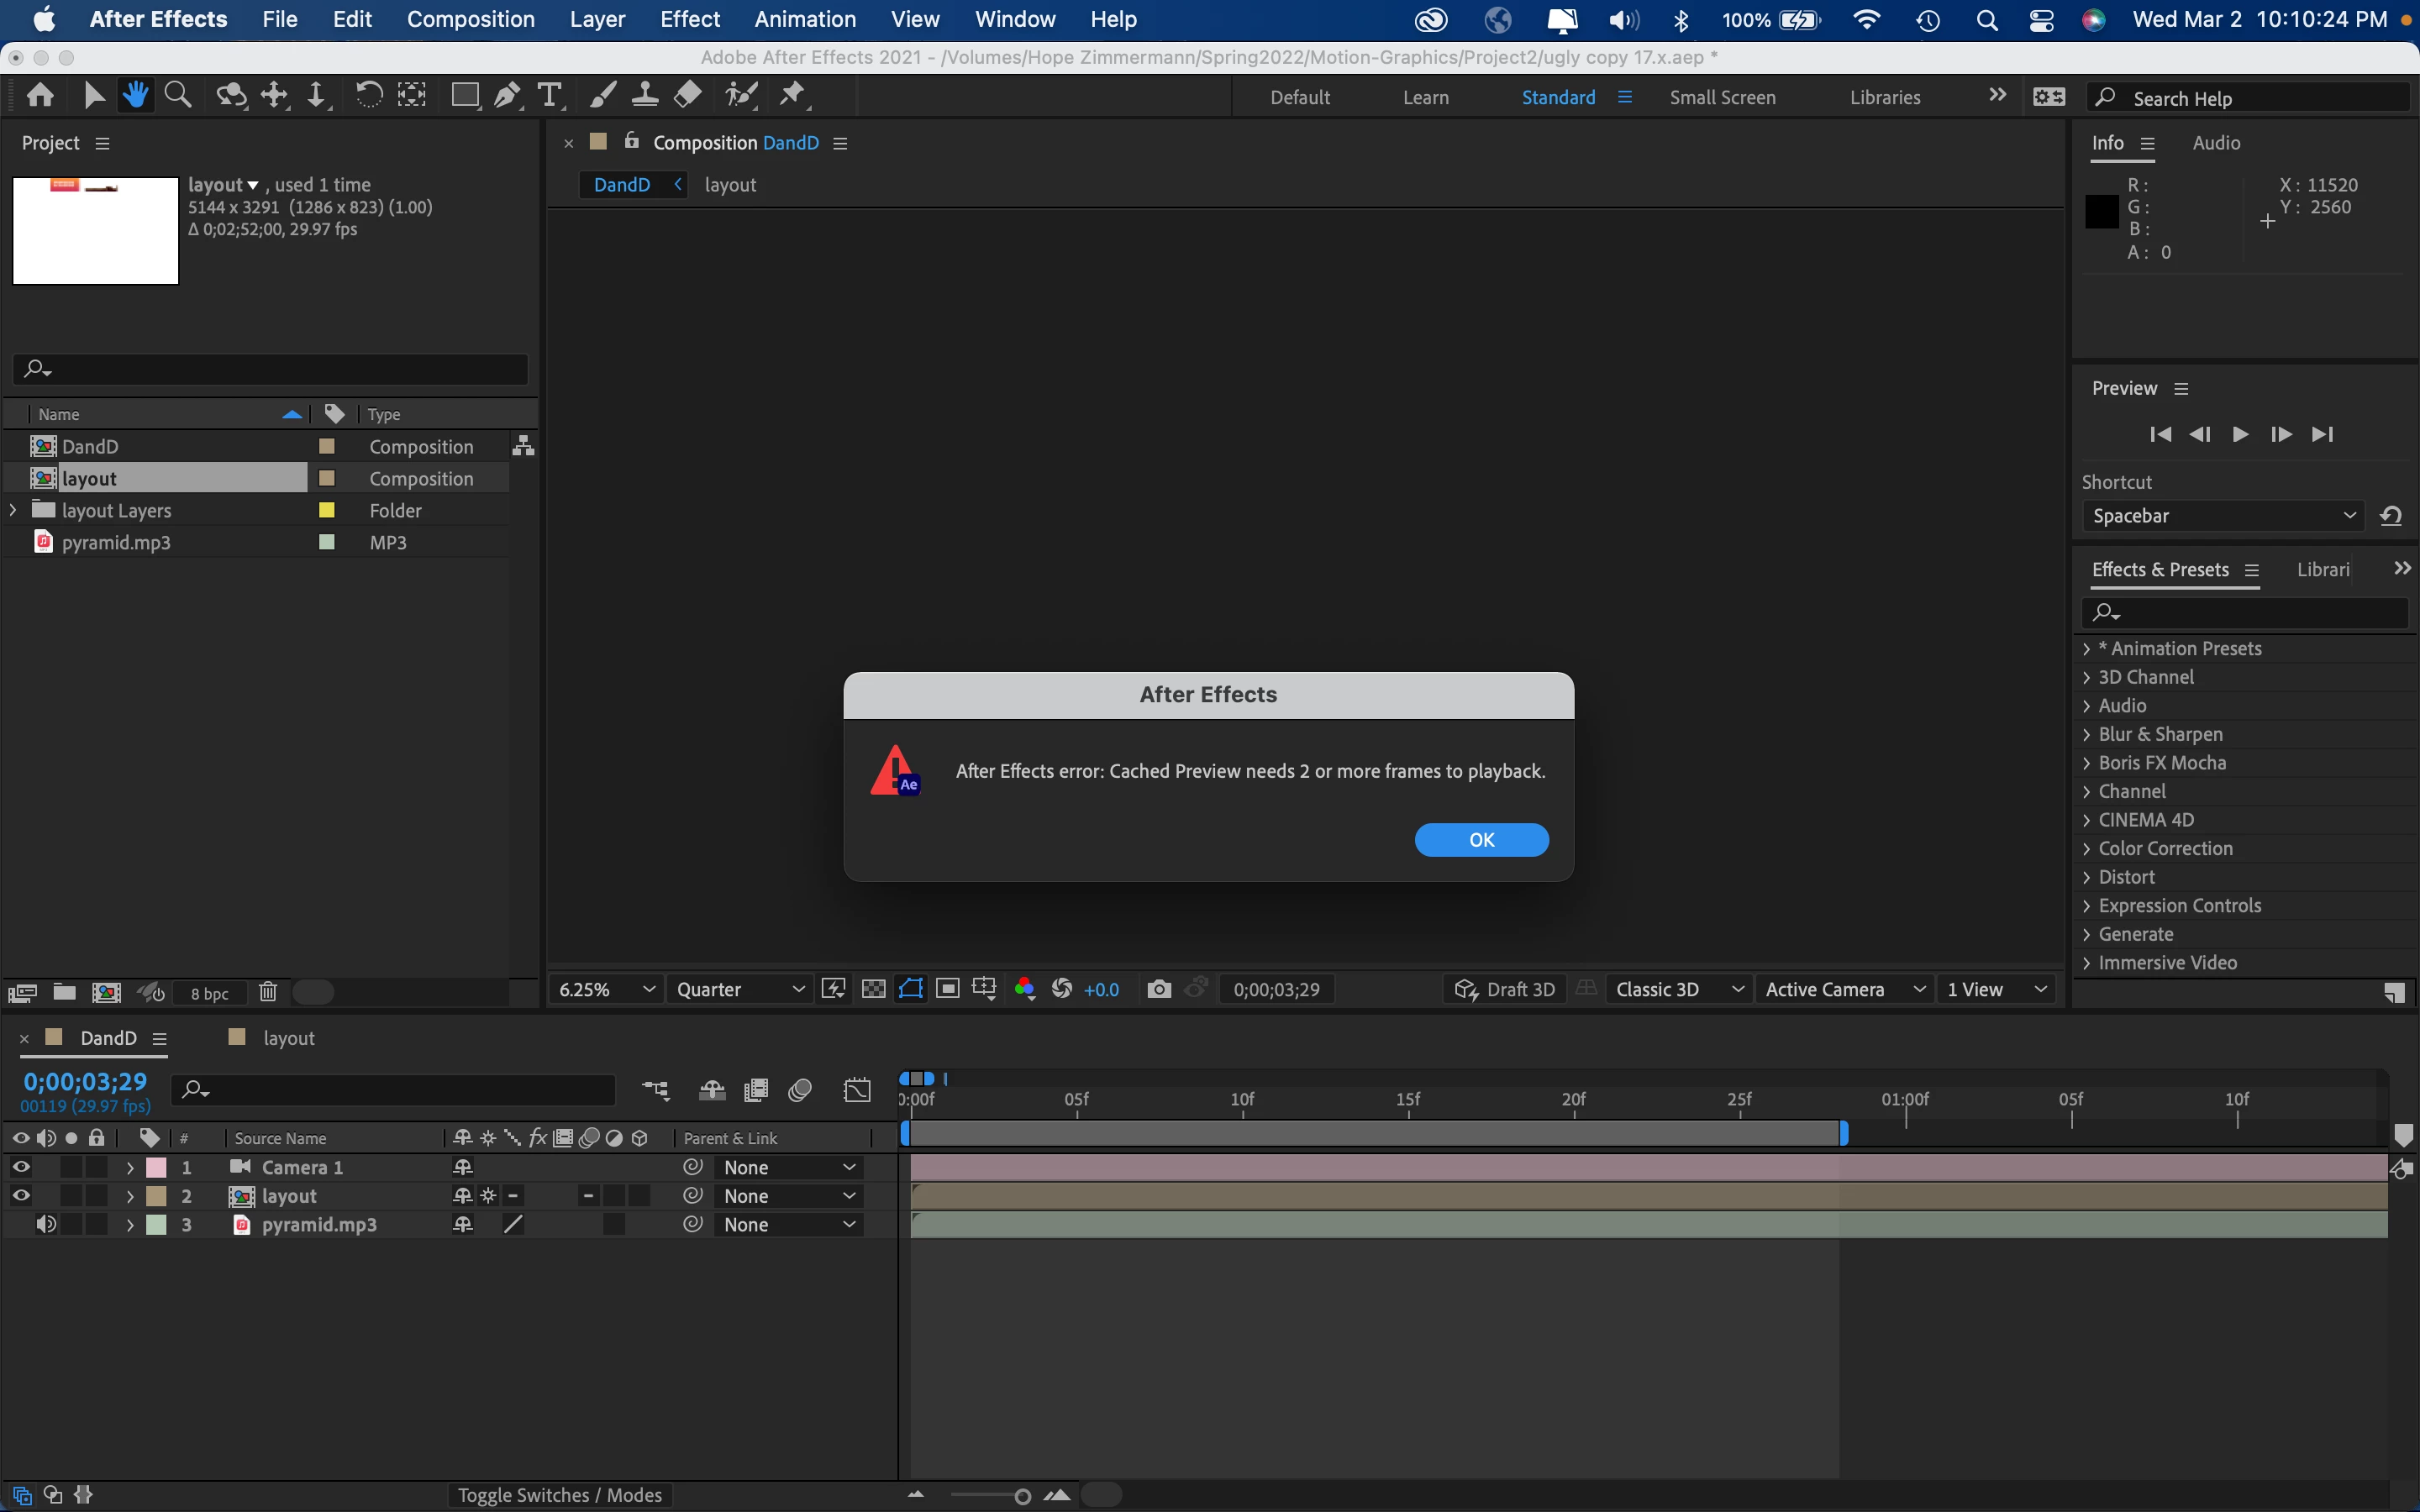The height and width of the screenshot is (1512, 2420).
Task: Click the Take Snapshot camera icon
Action: 1159,989
